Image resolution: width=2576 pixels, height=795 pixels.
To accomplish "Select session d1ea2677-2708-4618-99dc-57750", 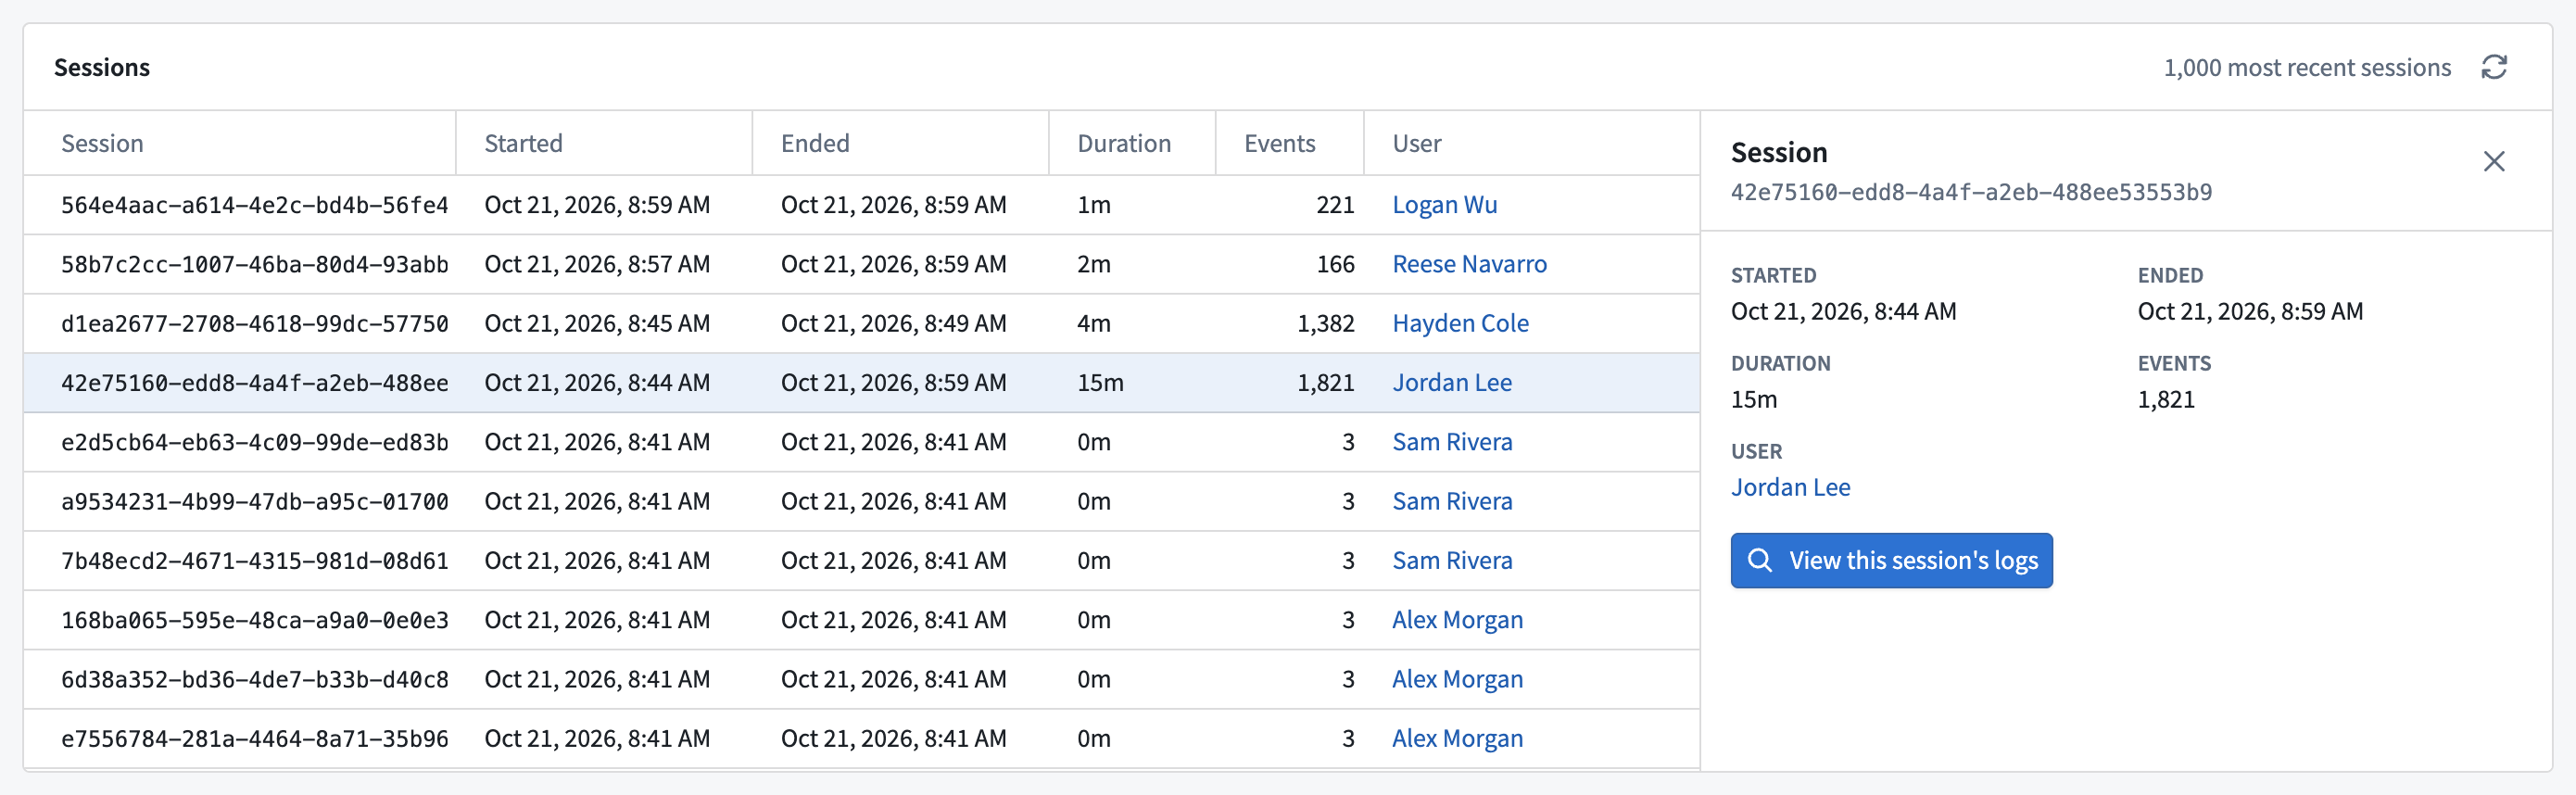I will tap(254, 323).
